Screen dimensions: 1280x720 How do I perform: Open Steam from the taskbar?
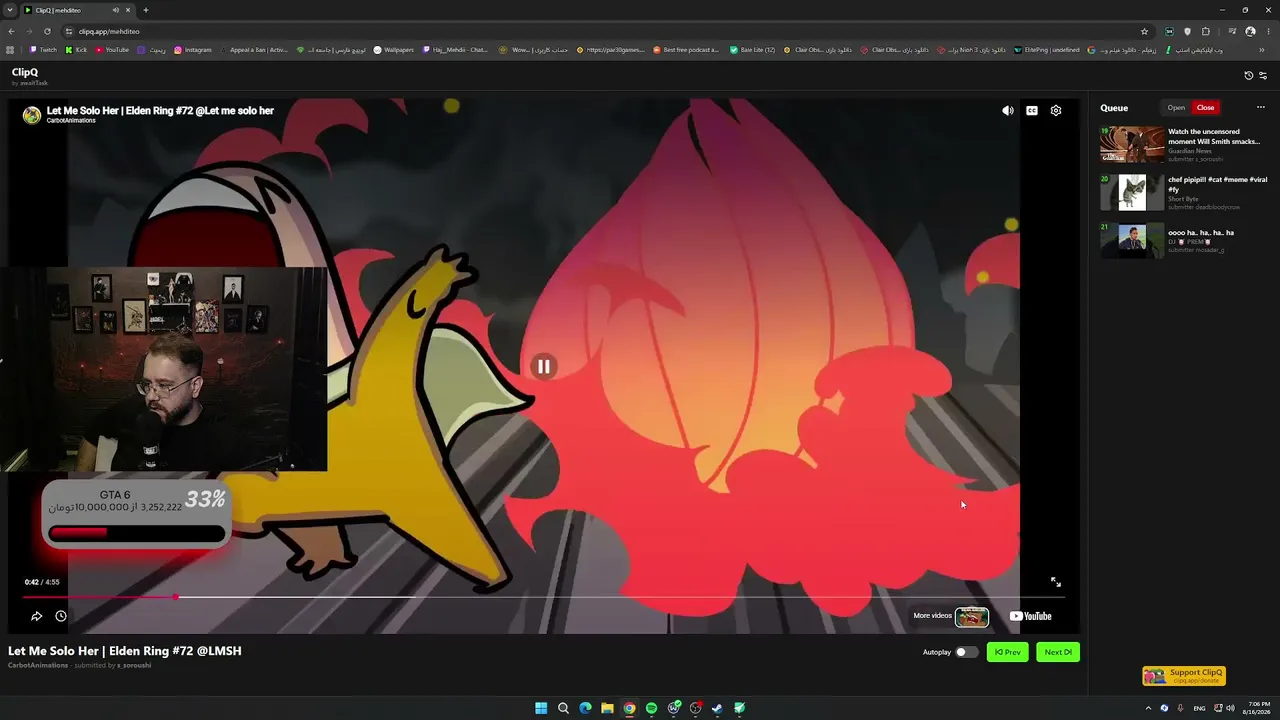coord(717,708)
